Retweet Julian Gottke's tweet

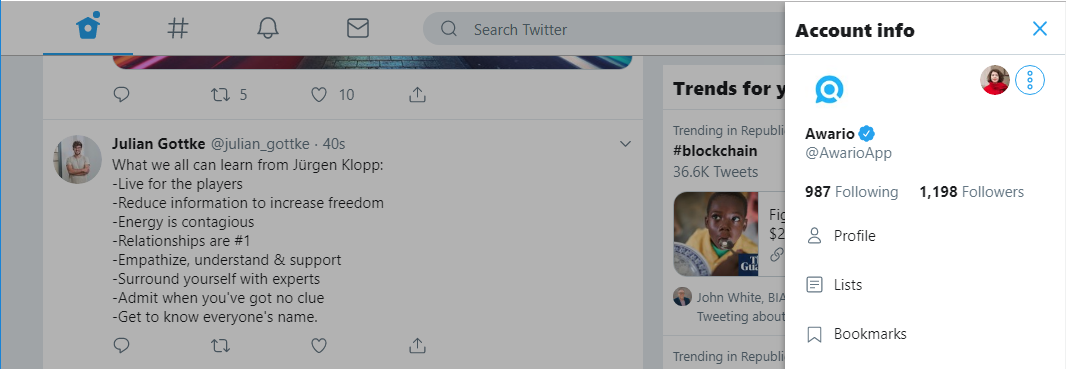click(x=220, y=346)
